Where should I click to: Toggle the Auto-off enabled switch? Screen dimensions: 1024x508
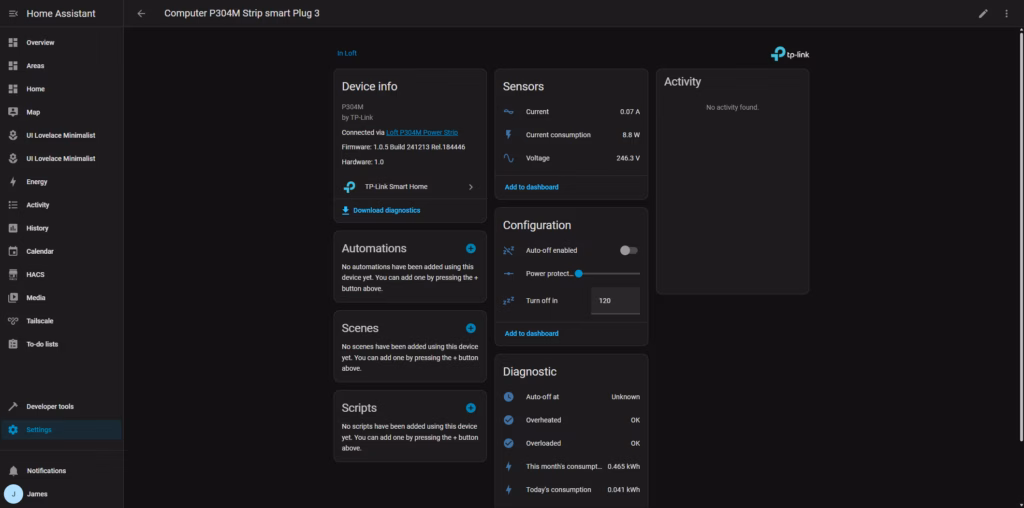pyautogui.click(x=628, y=250)
